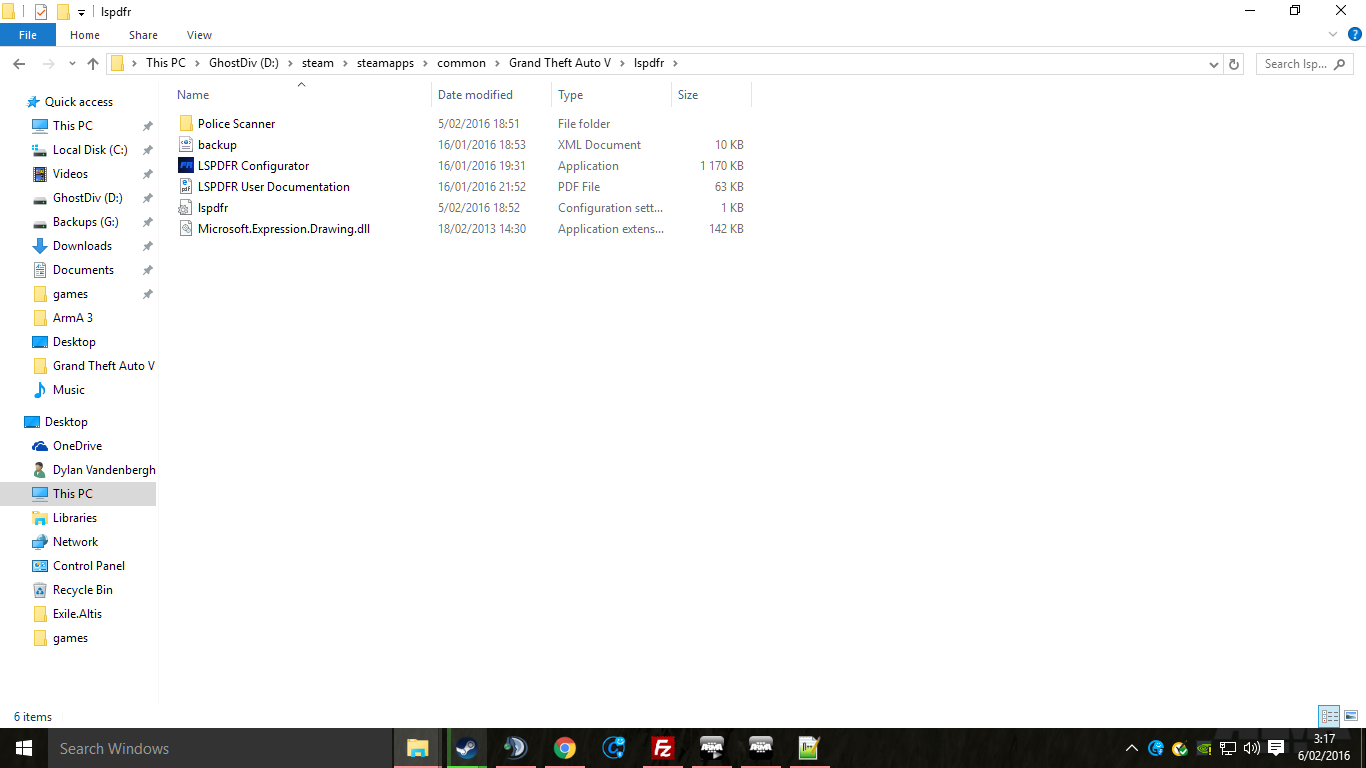Open Backups (G:) drive in sidebar
Screen dimensions: 1366x768
pyautogui.click(x=85, y=222)
